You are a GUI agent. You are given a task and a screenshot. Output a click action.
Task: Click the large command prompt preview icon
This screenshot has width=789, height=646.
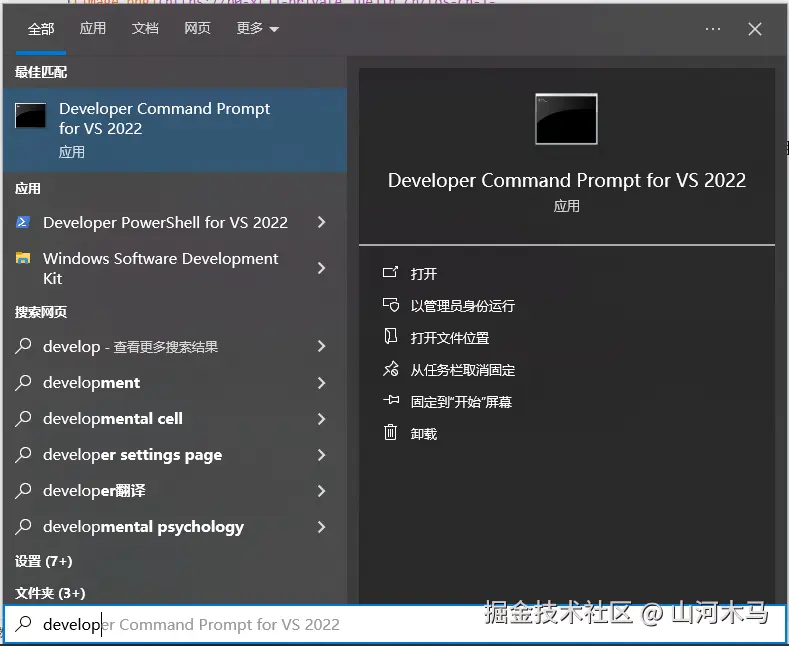pyautogui.click(x=567, y=119)
